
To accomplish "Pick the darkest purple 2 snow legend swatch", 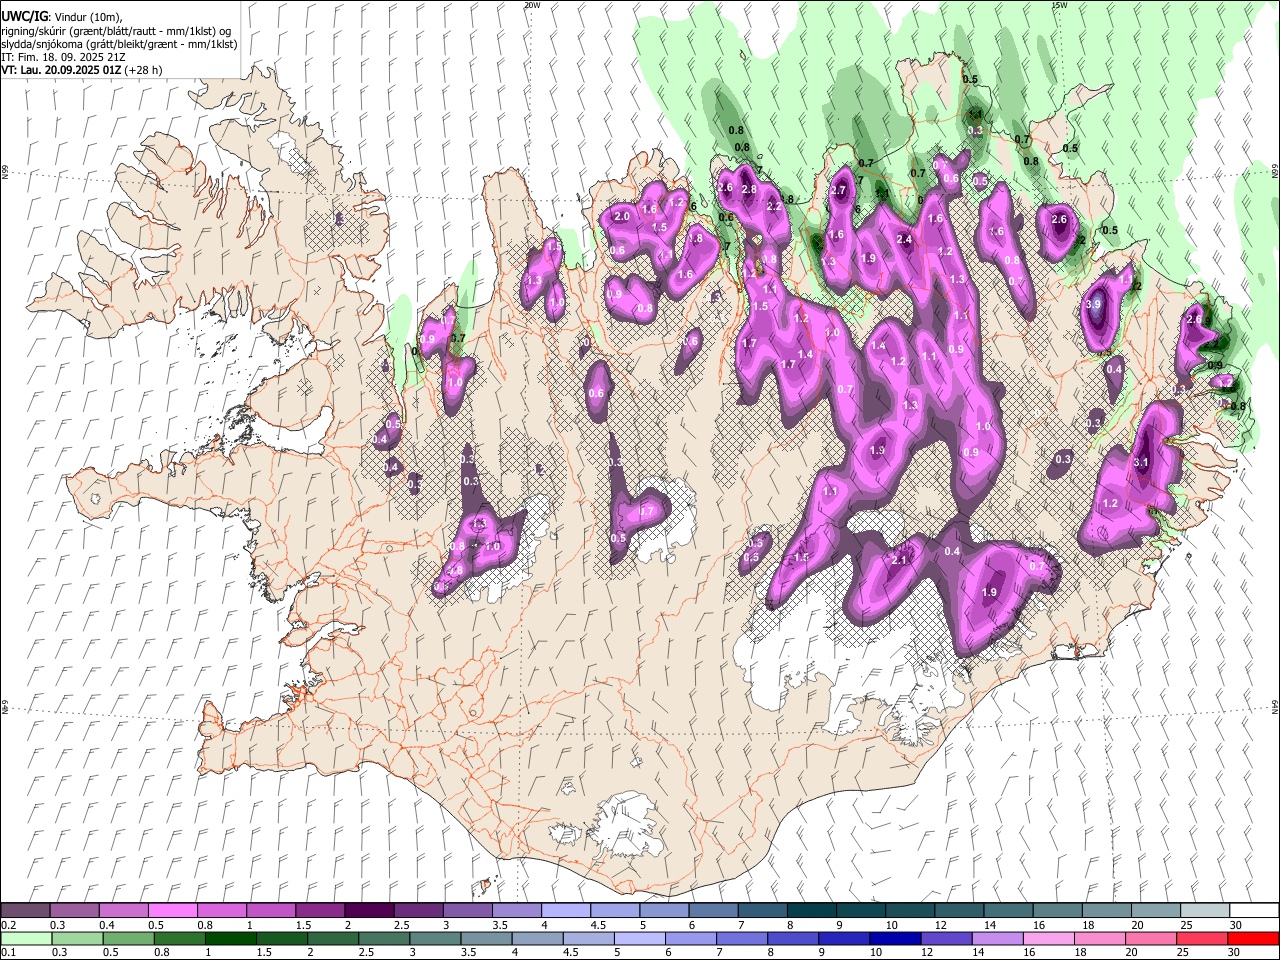I will [x=369, y=910].
